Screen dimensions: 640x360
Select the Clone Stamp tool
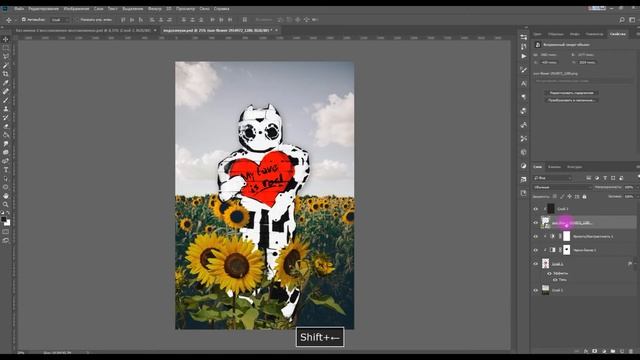pos(6,109)
